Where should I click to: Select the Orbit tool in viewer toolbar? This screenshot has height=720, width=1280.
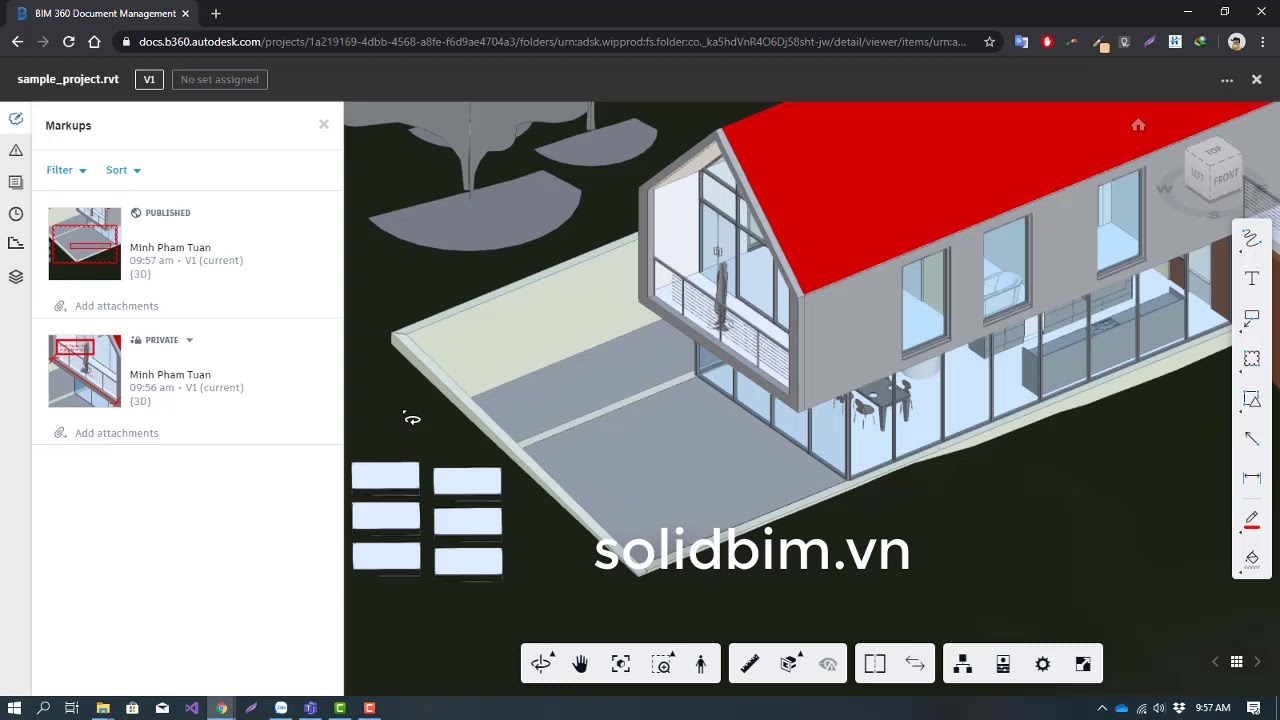pyautogui.click(x=541, y=664)
